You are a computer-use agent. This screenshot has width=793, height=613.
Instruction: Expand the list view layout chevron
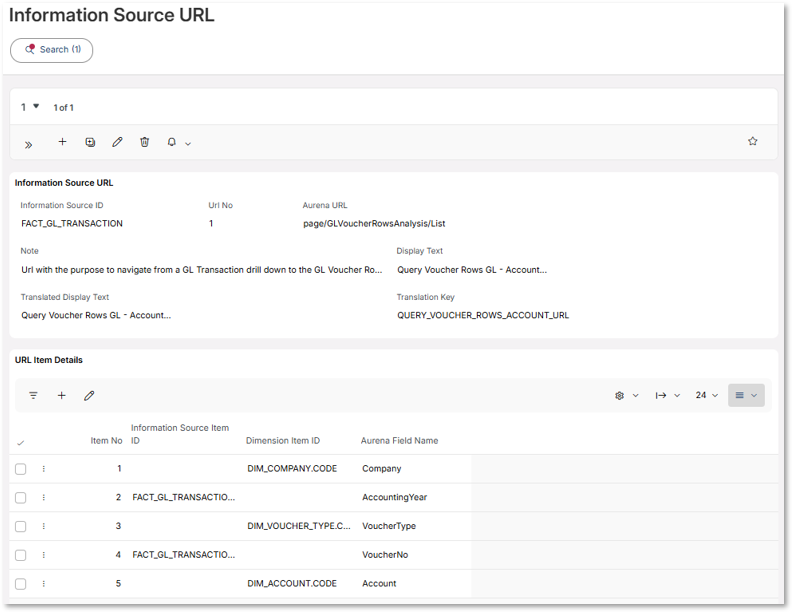point(754,396)
